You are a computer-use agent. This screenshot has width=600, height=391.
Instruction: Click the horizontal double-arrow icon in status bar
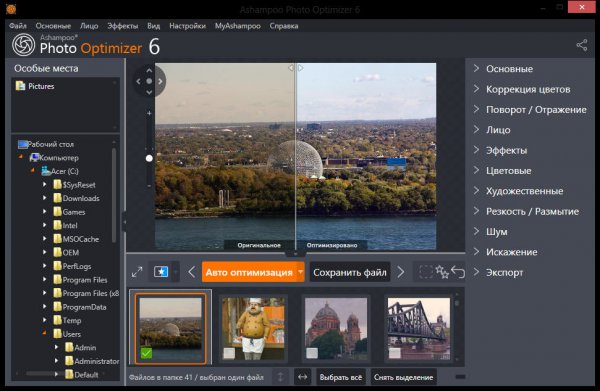point(302,377)
